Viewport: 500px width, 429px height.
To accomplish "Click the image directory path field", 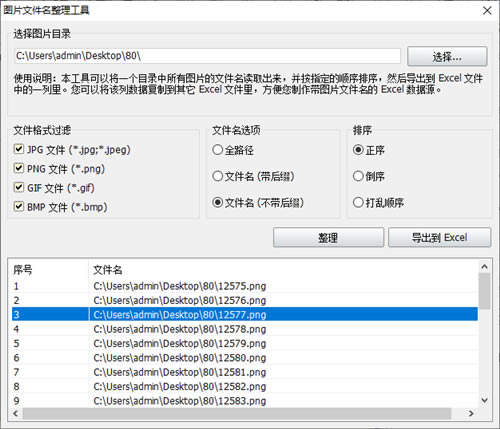I will coord(207,56).
